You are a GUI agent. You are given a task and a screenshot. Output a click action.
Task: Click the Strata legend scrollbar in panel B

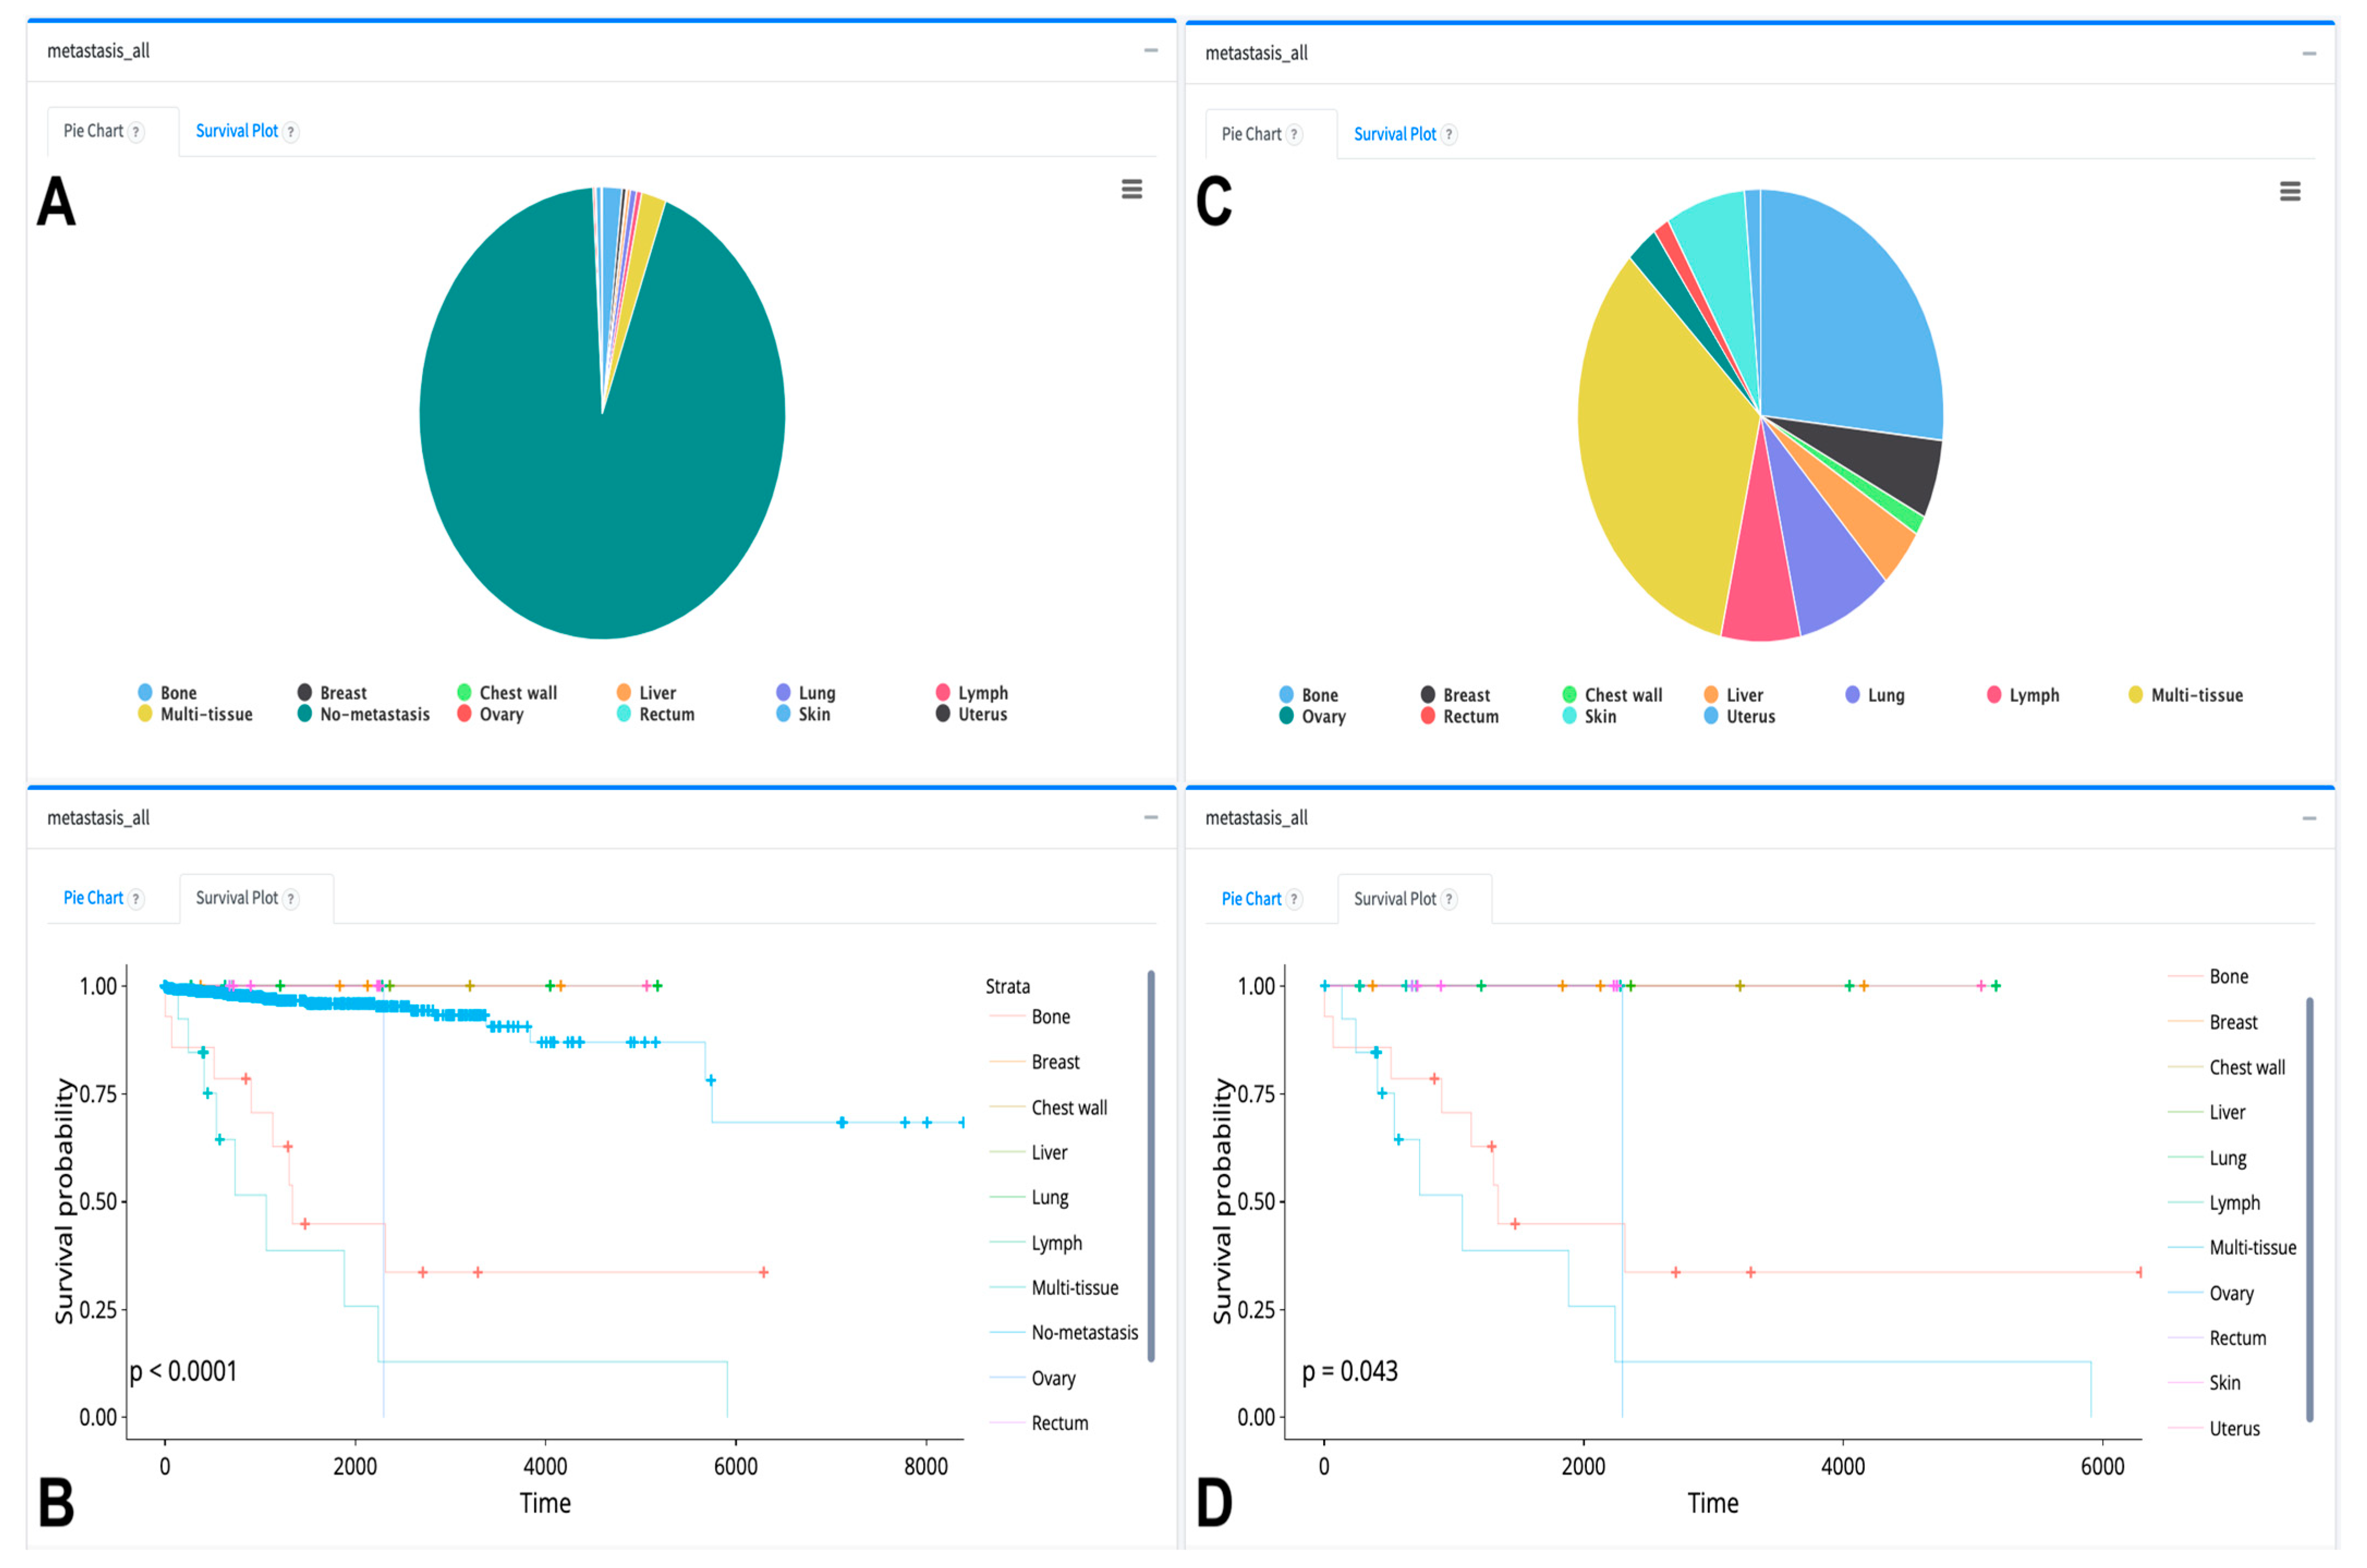[1151, 1165]
